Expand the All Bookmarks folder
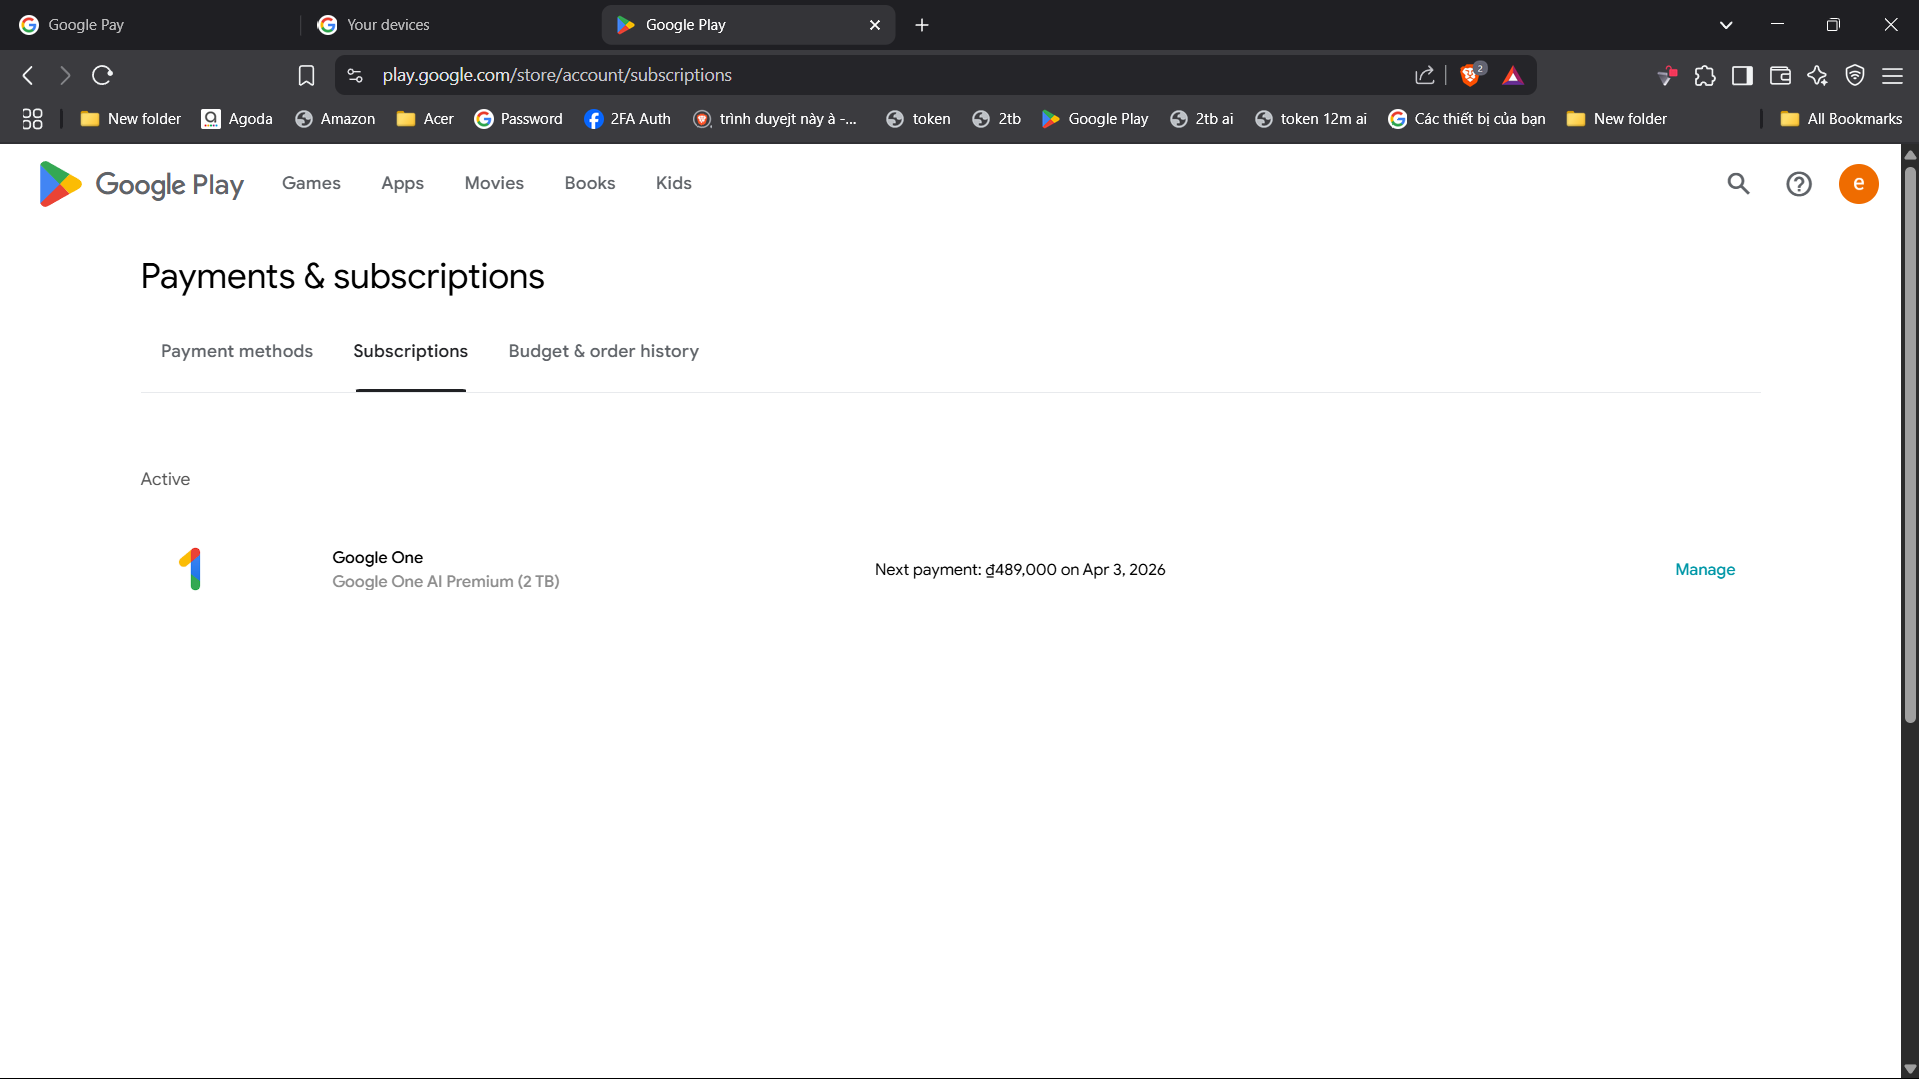Image resolution: width=1919 pixels, height=1079 pixels. click(x=1841, y=119)
